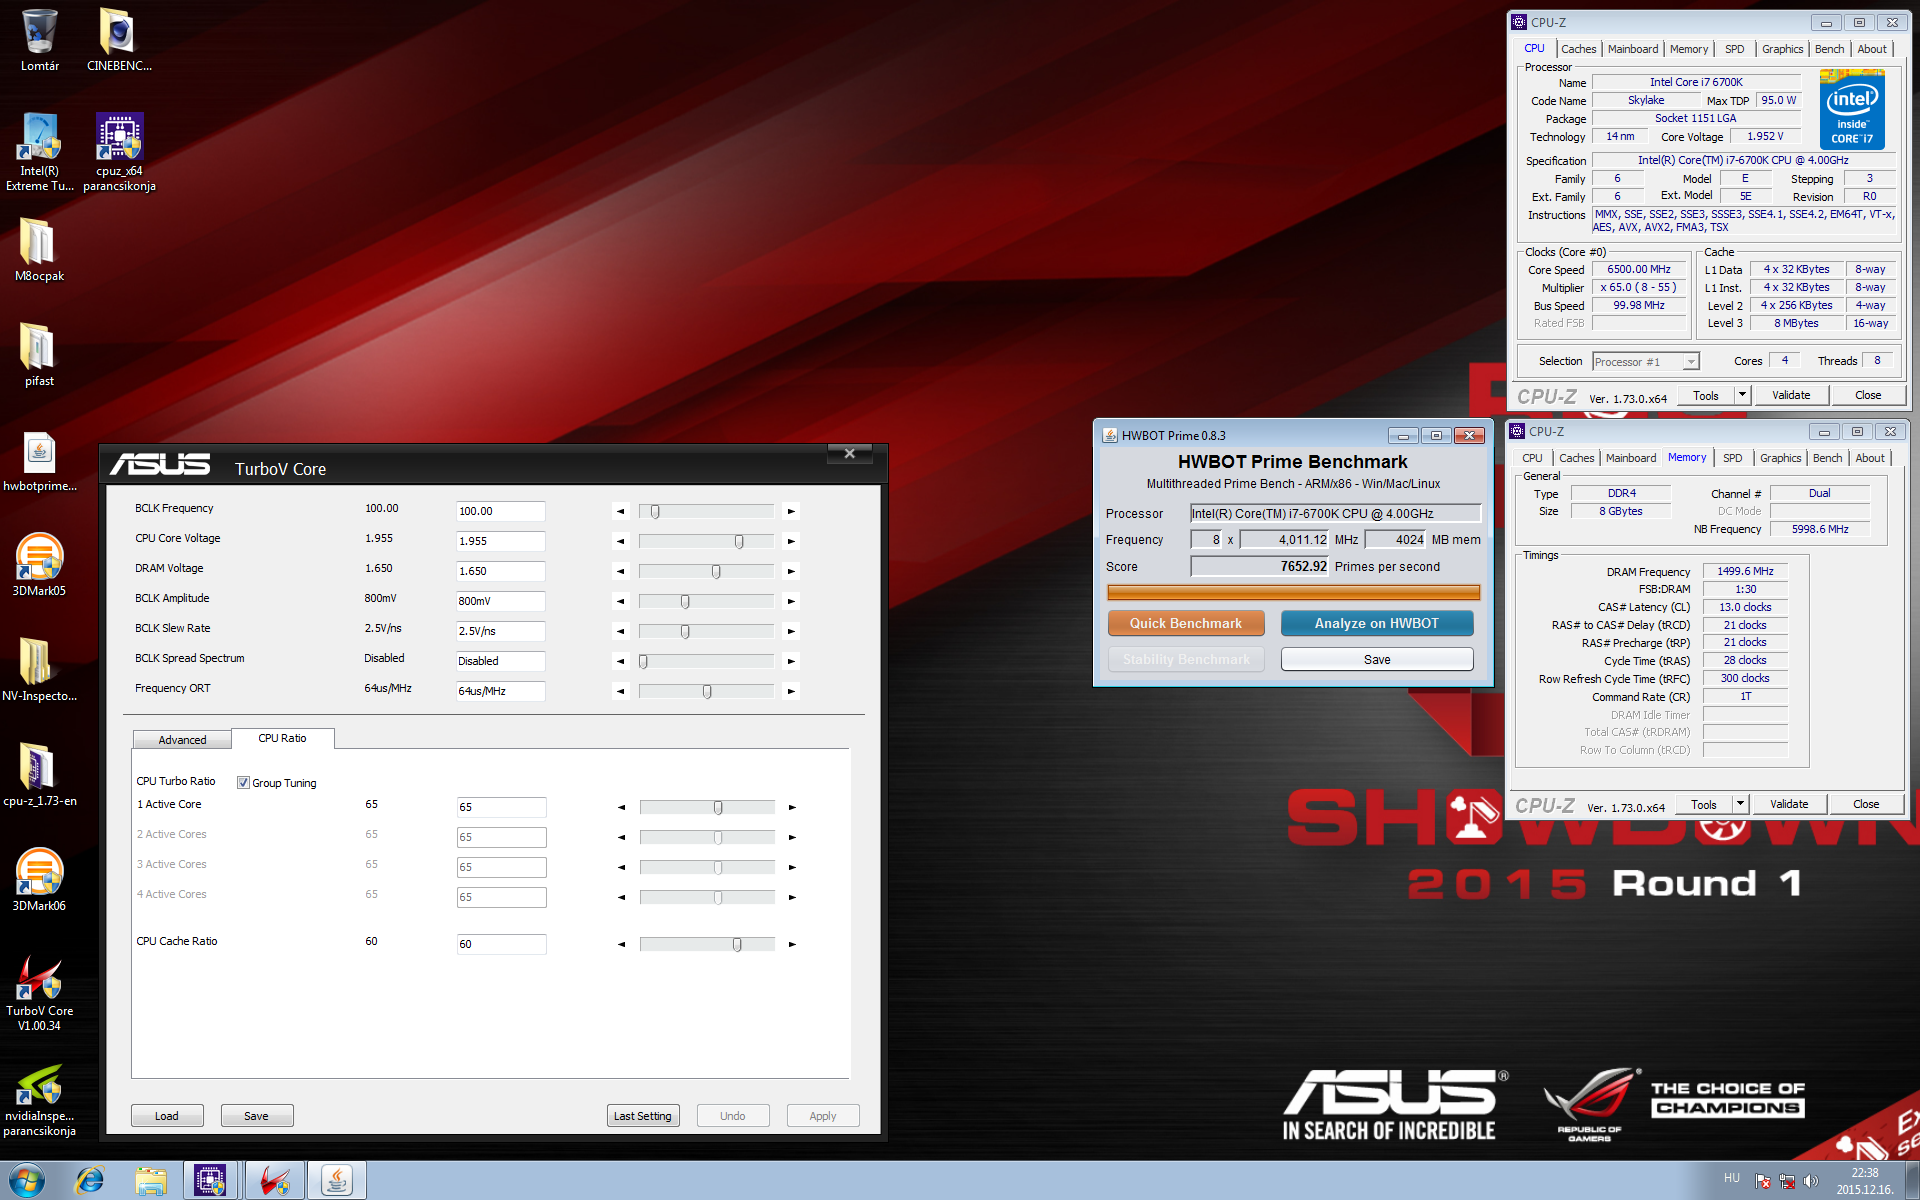This screenshot has width=1920, height=1200.
Task: Launch the TurboV Core V1.00.34 shortcut
Action: [39, 993]
